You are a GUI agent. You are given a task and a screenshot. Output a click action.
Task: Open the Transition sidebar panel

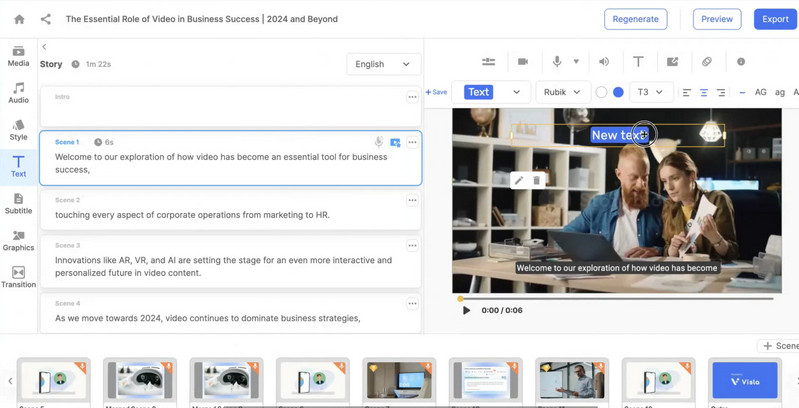point(18,278)
